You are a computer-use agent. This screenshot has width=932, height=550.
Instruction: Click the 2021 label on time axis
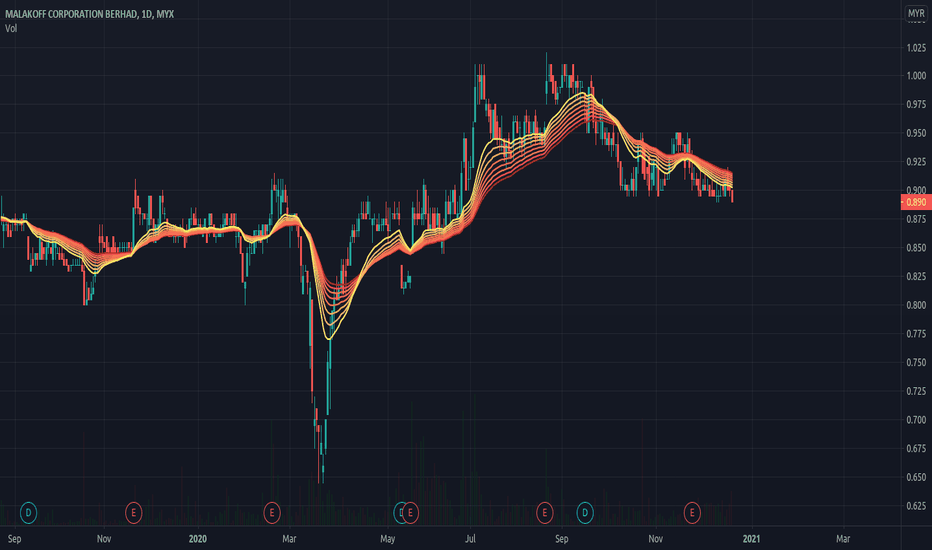751,539
